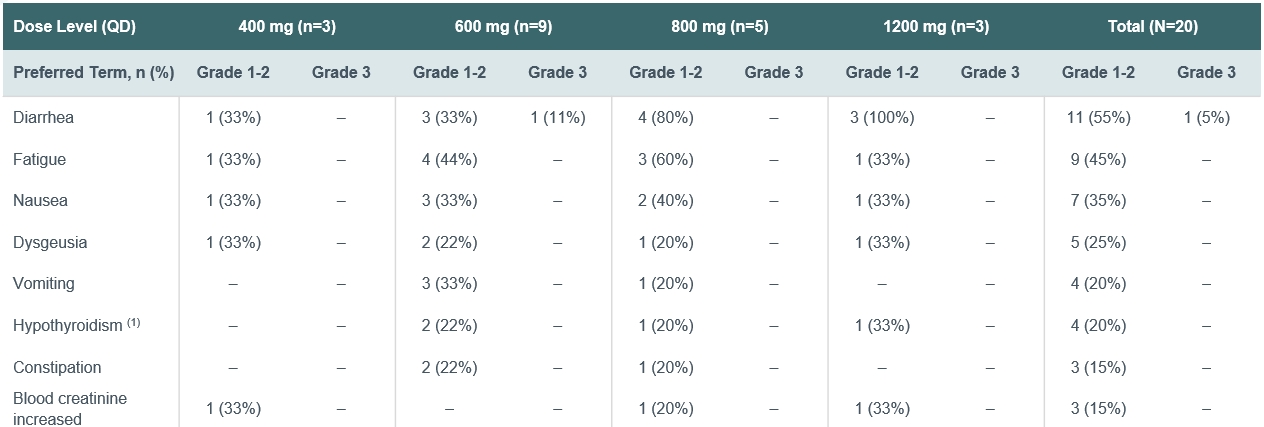Click the Constipation row label
Image resolution: width=1264 pixels, height=427 pixels.
tap(57, 367)
